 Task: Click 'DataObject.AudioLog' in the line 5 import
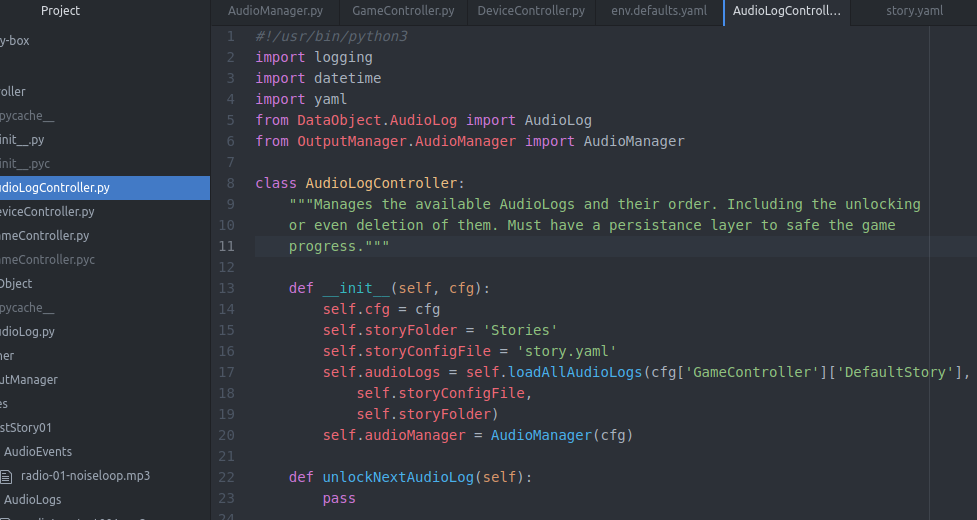pyautogui.click(x=377, y=120)
